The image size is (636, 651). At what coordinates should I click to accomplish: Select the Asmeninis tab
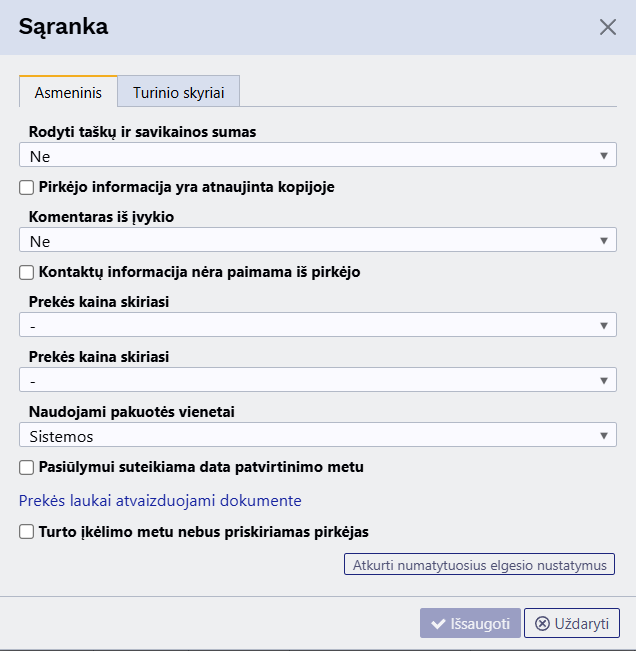[68, 91]
